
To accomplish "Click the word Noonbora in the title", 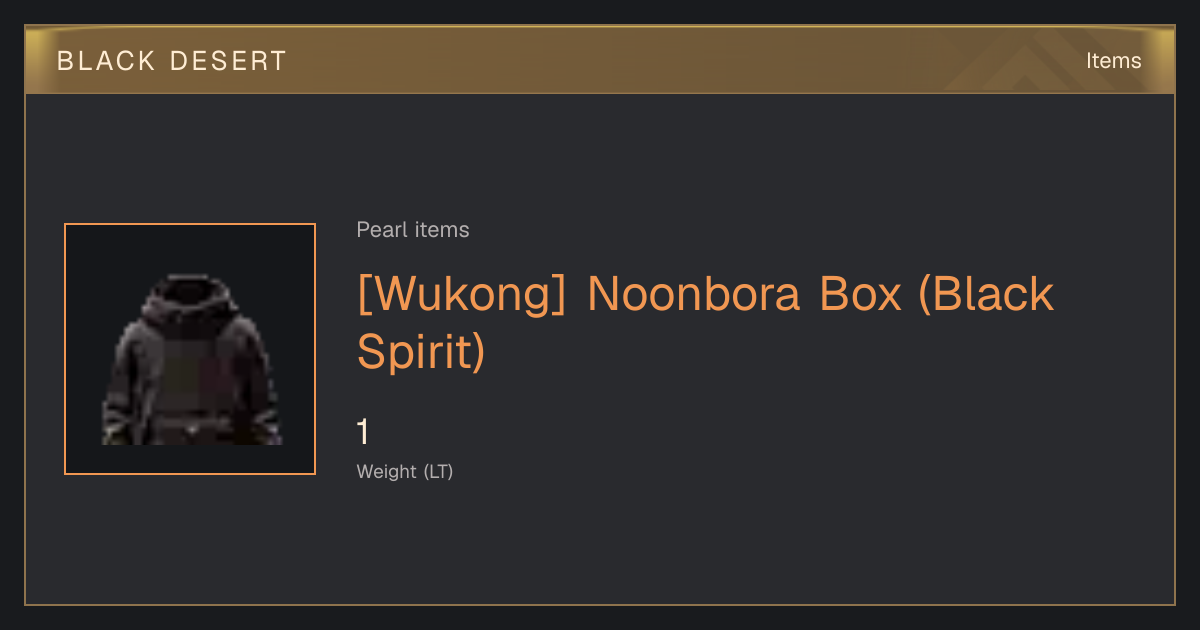I will point(695,294).
